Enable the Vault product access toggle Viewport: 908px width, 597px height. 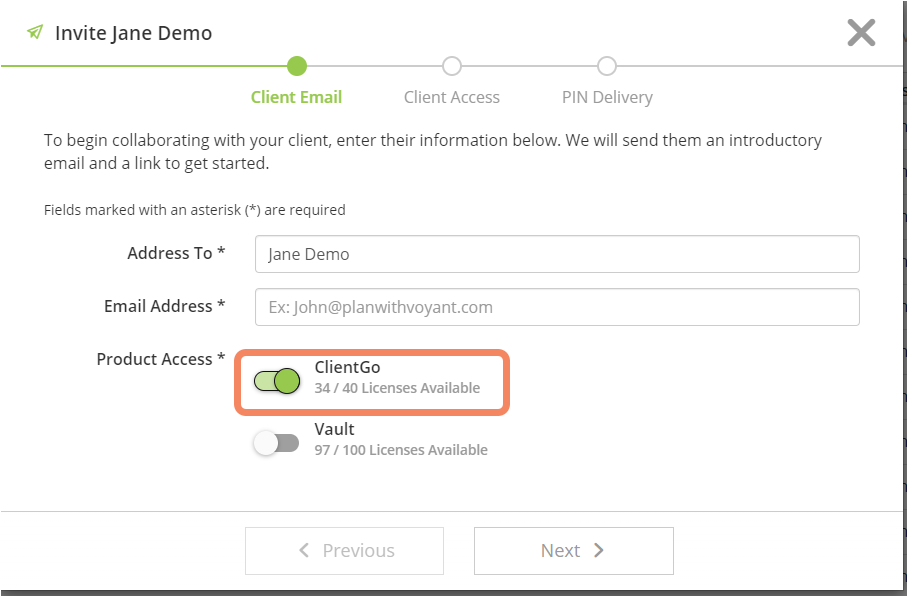point(276,444)
